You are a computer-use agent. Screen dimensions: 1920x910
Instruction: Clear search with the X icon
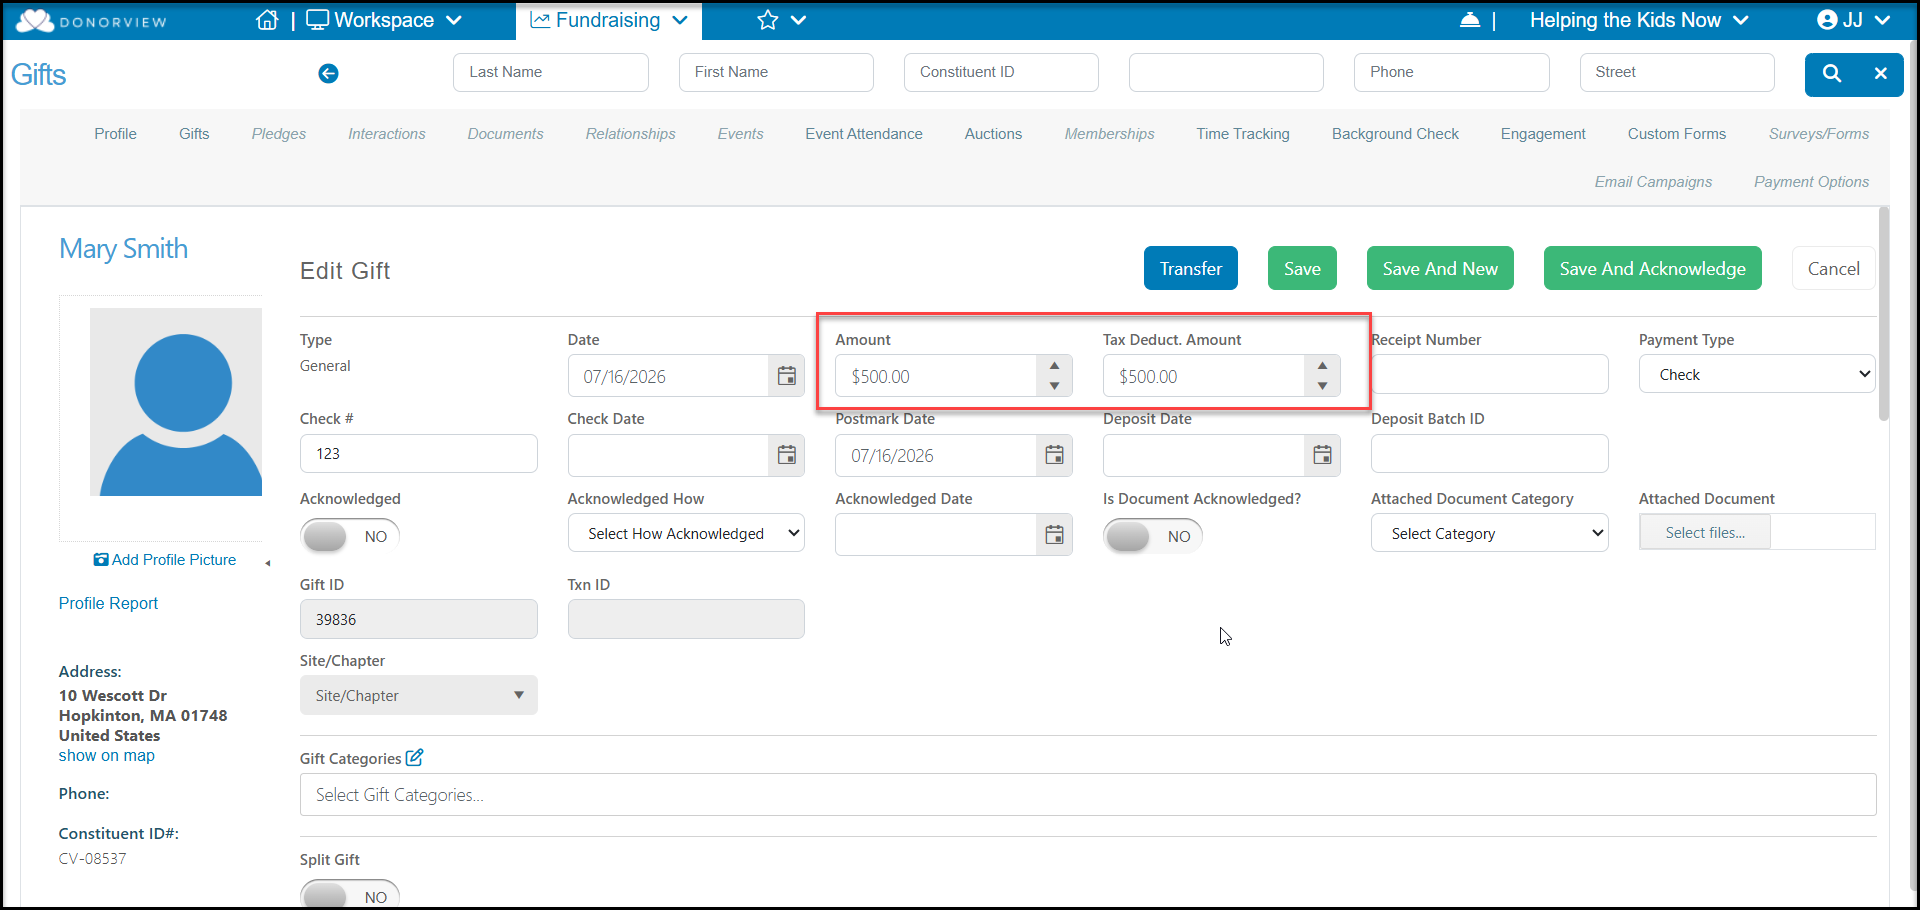[1881, 73]
